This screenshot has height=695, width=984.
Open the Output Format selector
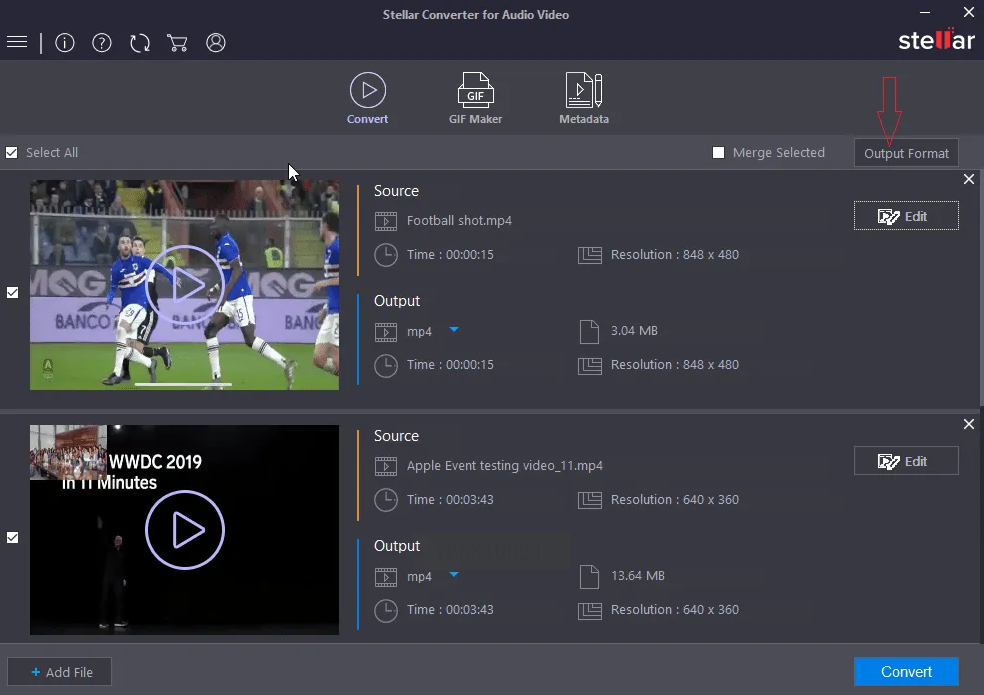906,153
